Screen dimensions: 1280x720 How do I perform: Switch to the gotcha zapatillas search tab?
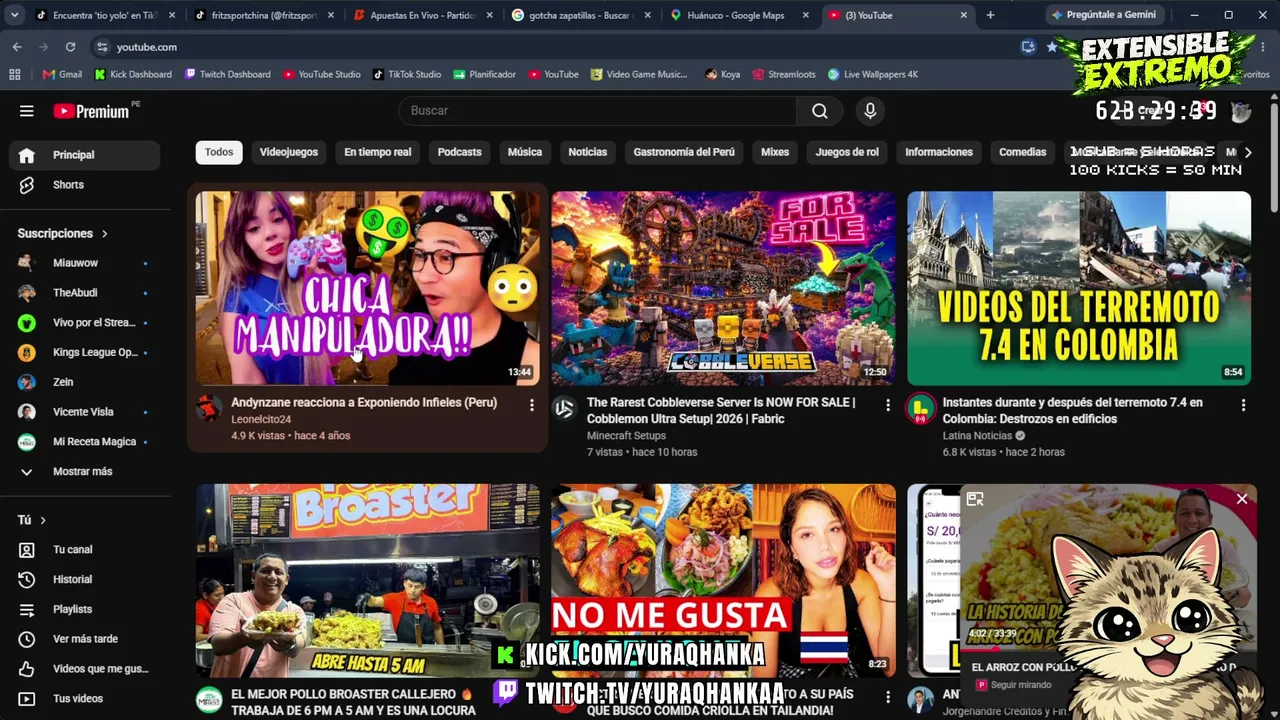tap(582, 15)
